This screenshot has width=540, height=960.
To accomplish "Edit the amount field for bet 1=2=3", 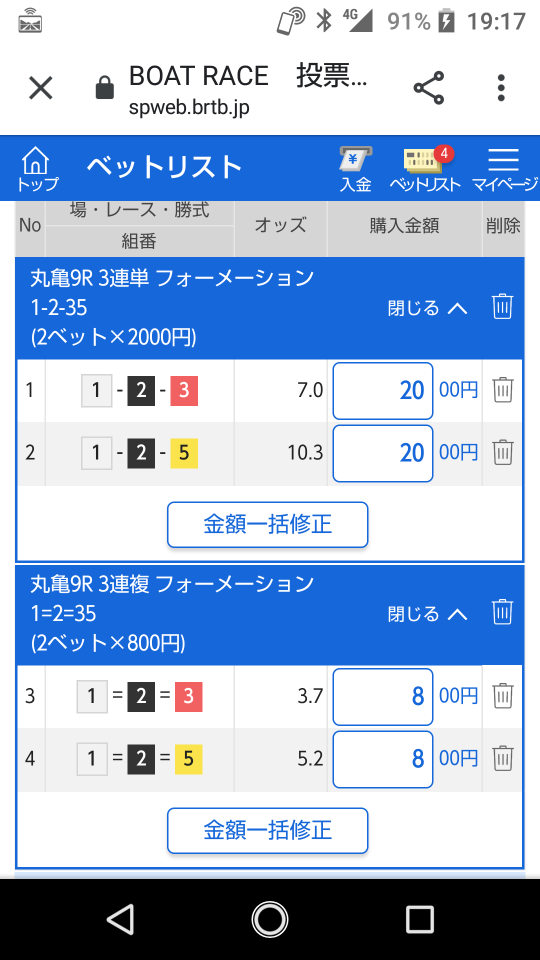I will [383, 697].
